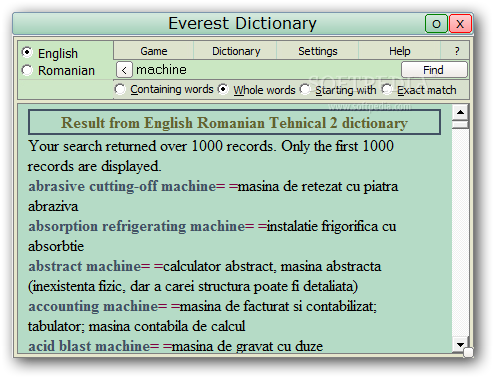Image resolution: width=494 pixels, height=378 pixels.
Task: Click the Everest Dictionary title bar text
Action: pos(242,23)
